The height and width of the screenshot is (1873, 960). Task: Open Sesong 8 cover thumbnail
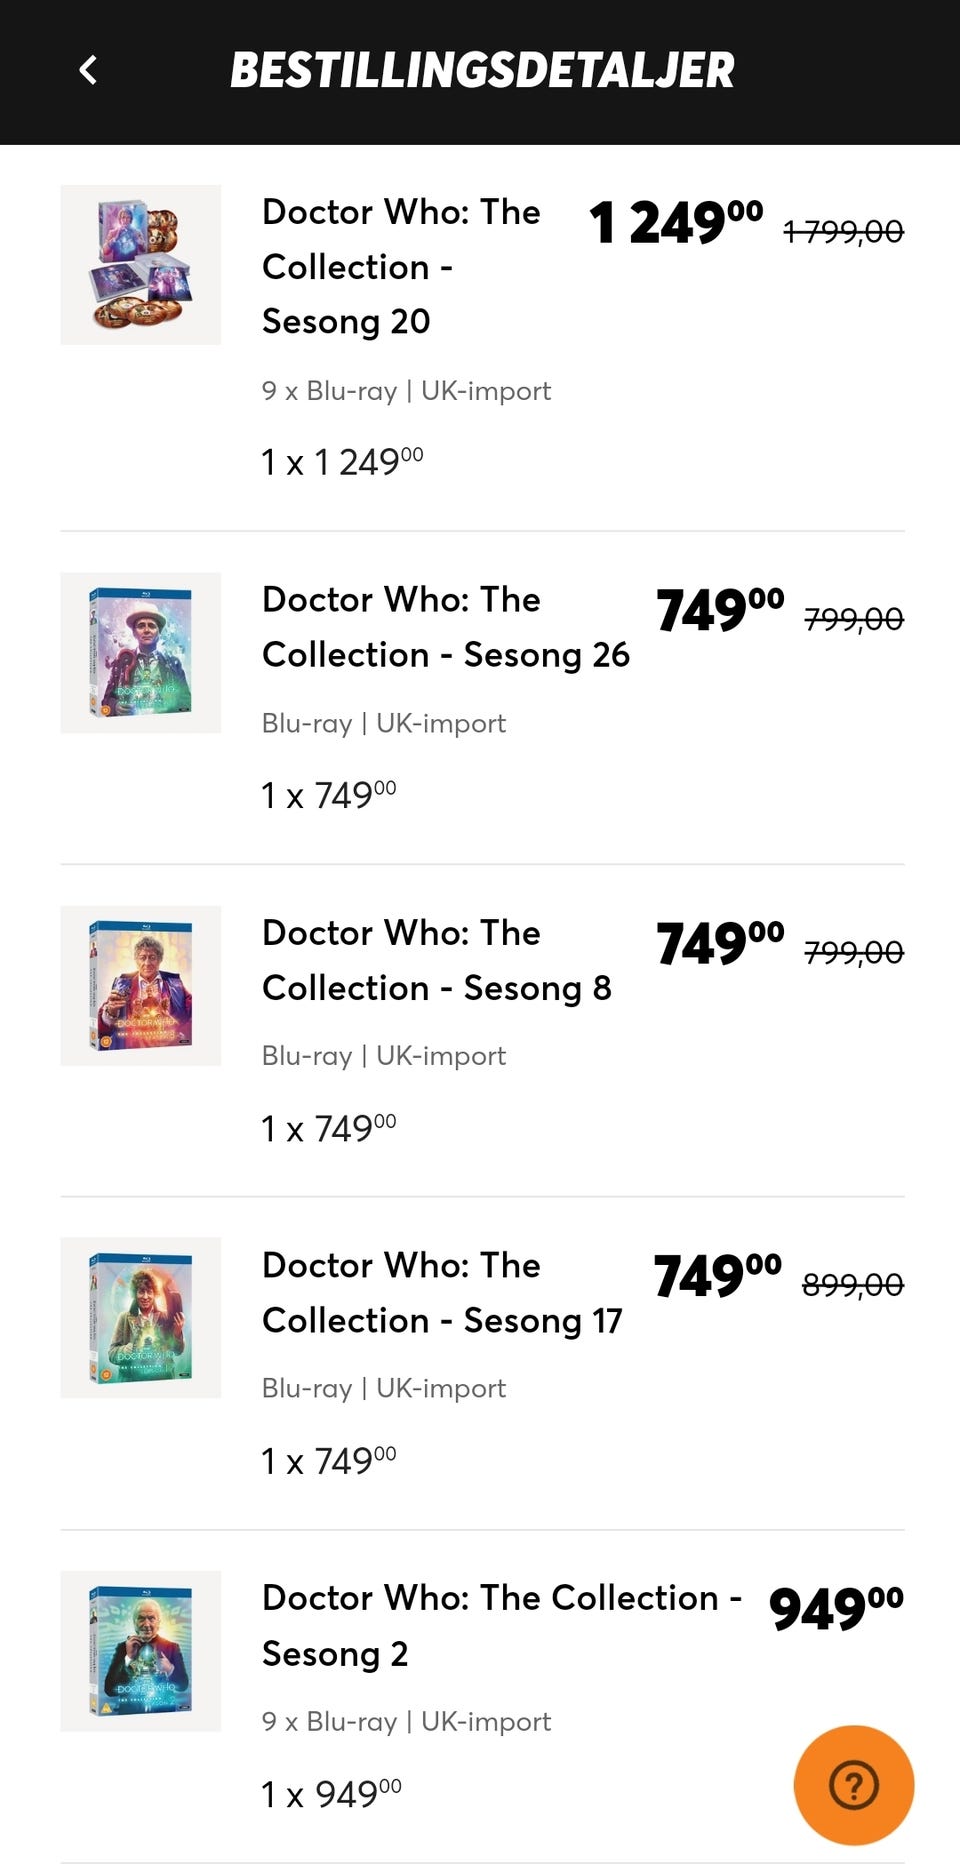pos(141,986)
